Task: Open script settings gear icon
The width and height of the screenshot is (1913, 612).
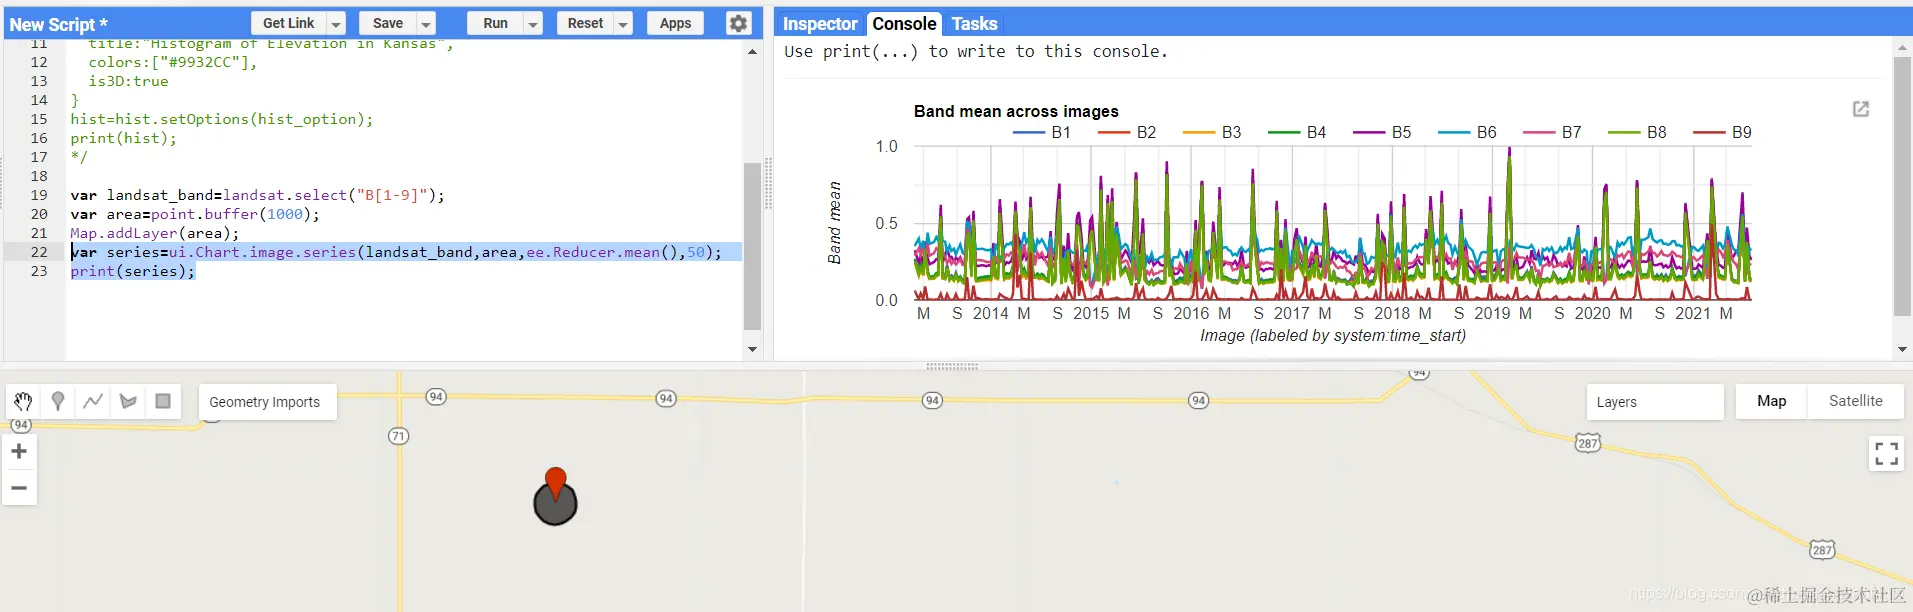Action: 738,23
